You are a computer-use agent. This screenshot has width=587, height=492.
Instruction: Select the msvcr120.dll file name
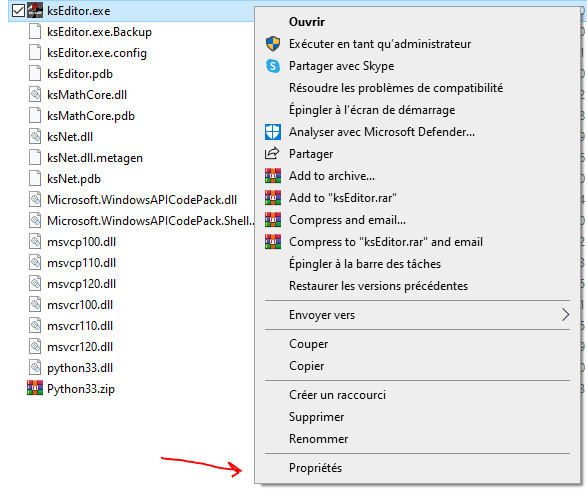80,346
